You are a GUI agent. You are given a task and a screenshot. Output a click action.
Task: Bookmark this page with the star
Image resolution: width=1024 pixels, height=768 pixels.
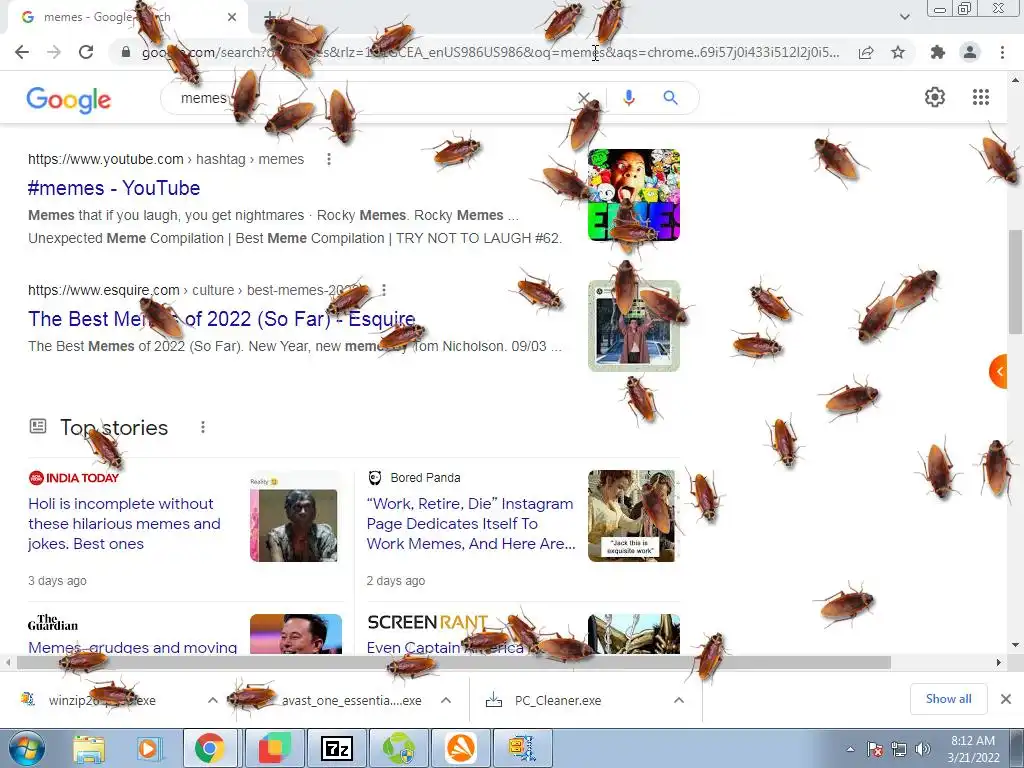click(x=898, y=52)
